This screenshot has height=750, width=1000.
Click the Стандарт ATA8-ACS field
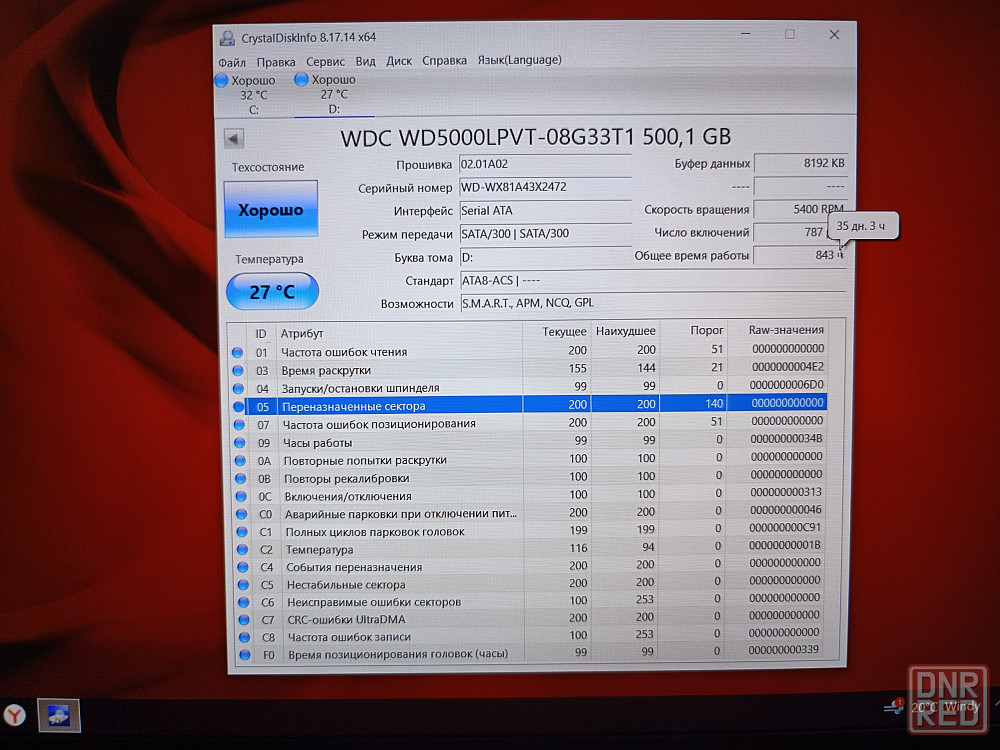(x=652, y=280)
